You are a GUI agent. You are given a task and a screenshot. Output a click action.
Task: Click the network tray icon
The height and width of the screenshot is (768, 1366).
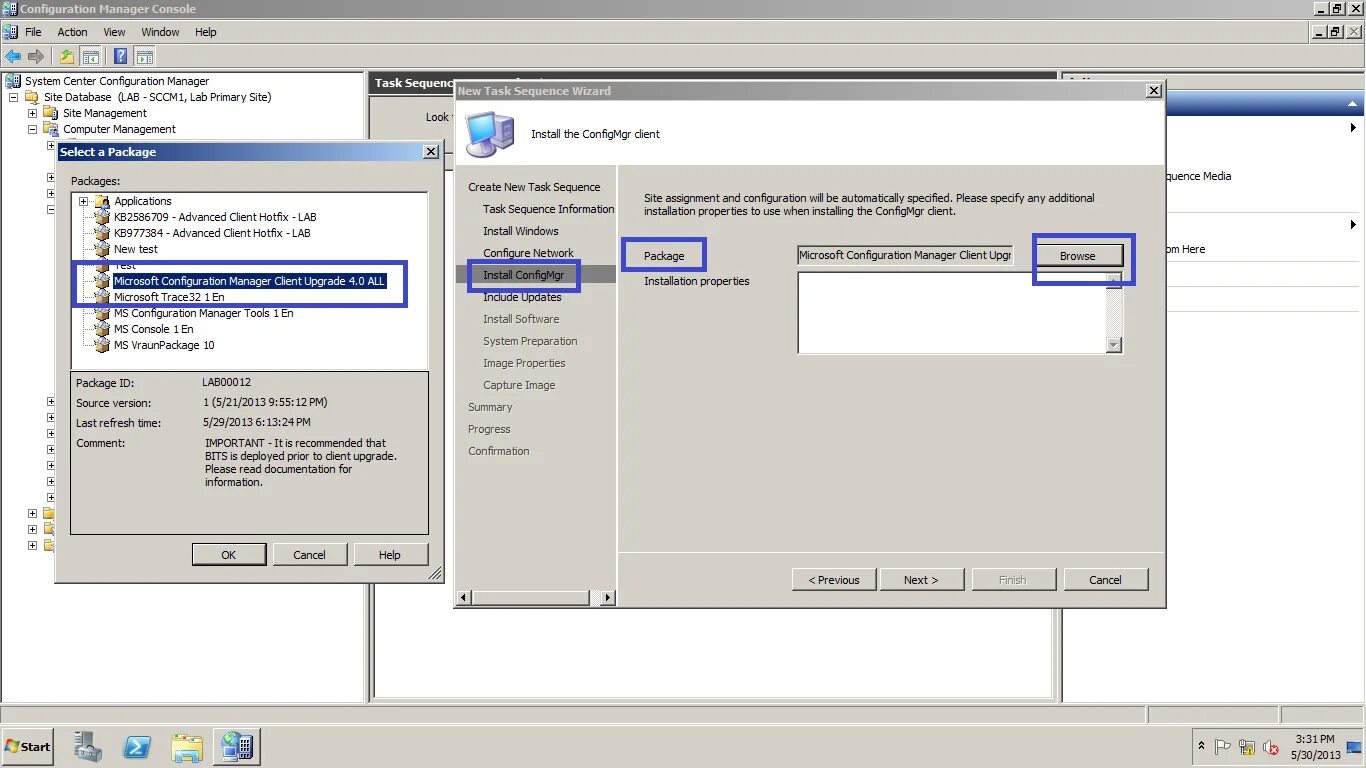[x=1247, y=747]
